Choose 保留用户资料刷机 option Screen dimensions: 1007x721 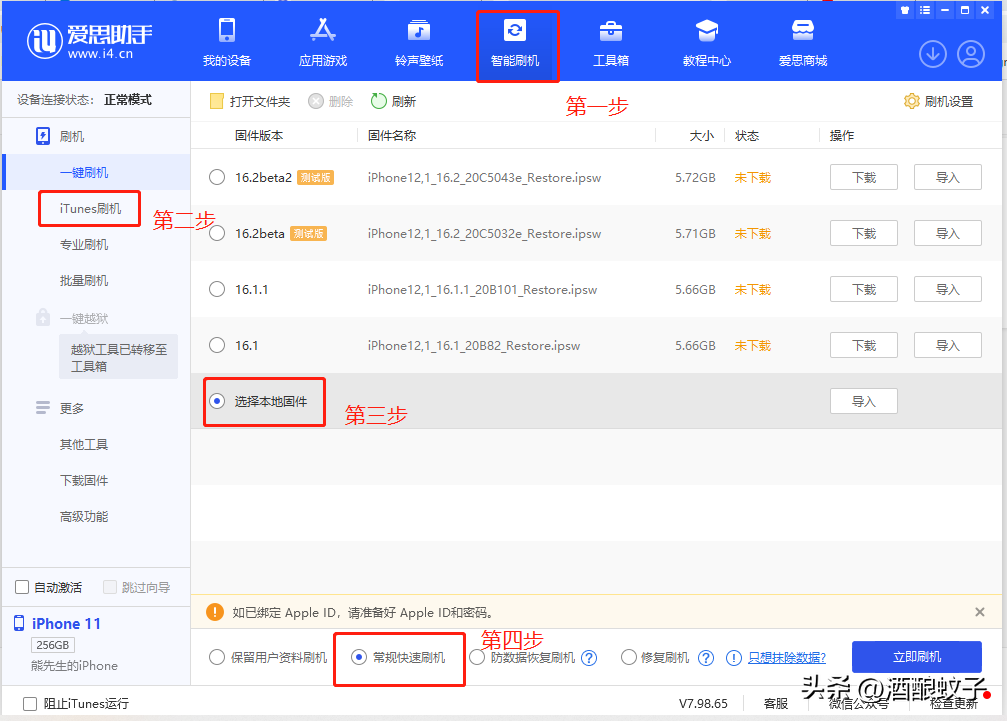[217, 657]
